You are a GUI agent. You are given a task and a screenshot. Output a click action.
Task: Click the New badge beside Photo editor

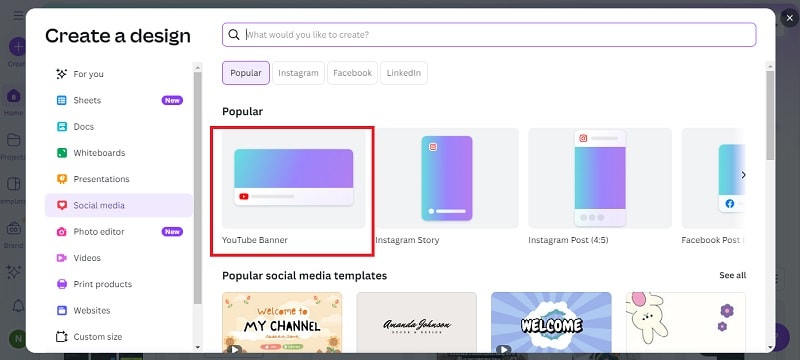coord(172,232)
